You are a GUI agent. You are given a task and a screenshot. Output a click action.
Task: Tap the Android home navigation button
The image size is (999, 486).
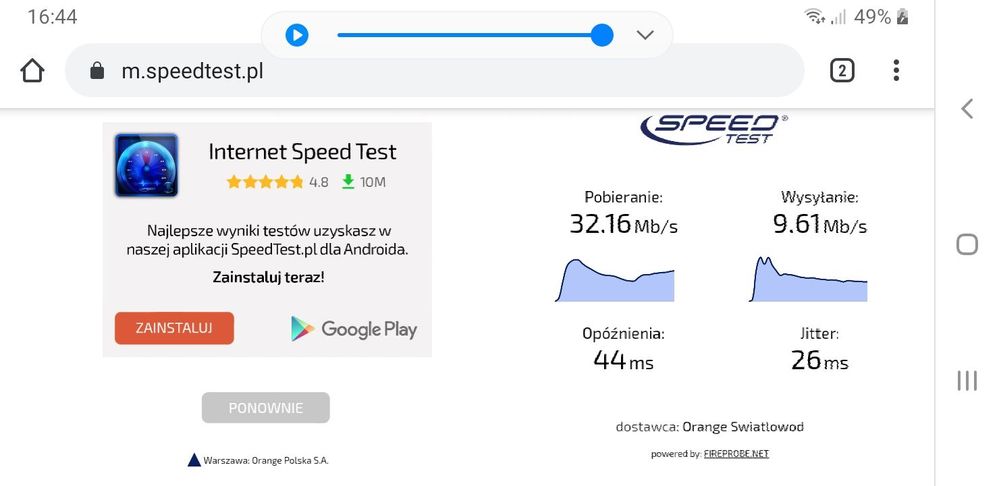click(x=966, y=245)
